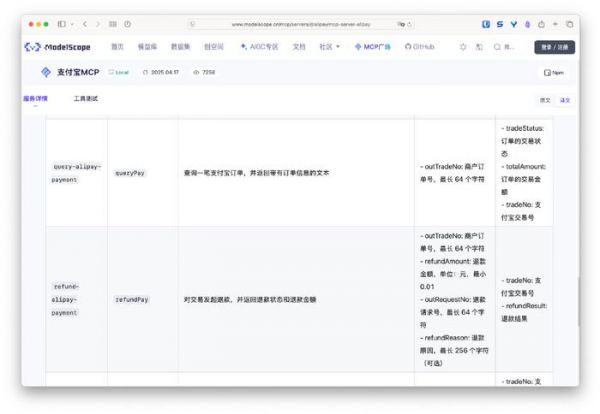This screenshot has width=600, height=414.
Task: Go back with Safari back arrow
Action: (x=84, y=24)
